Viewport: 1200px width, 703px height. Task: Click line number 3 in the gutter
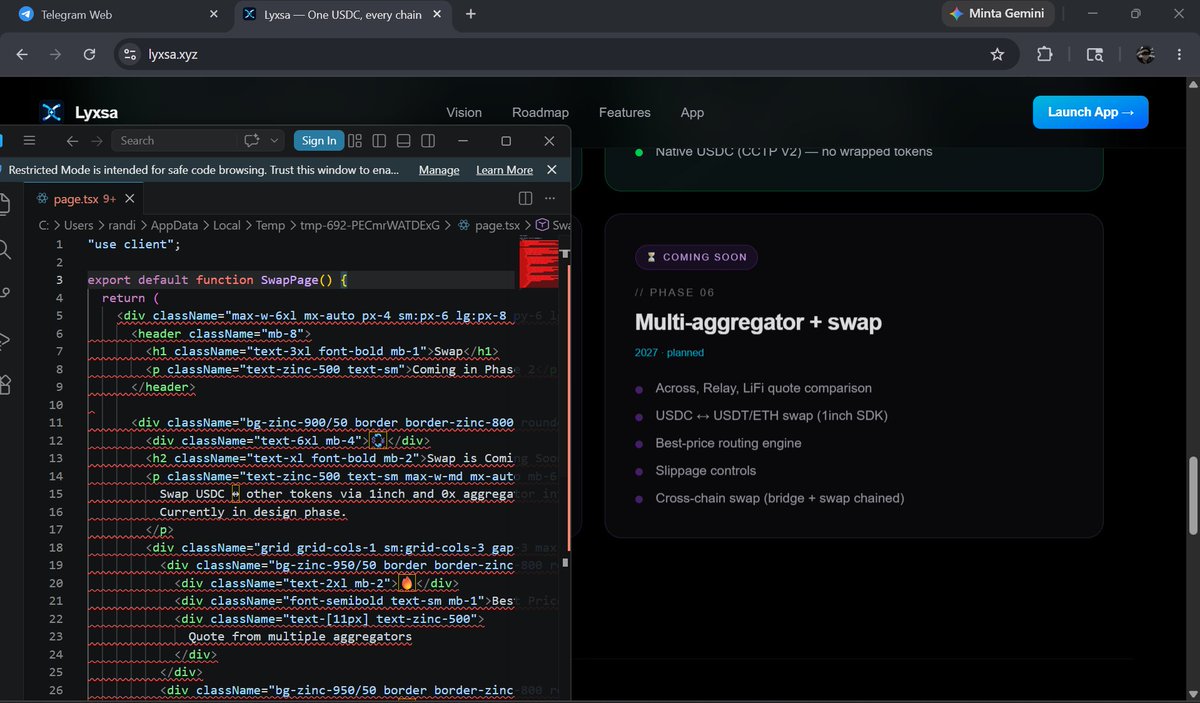coord(60,280)
